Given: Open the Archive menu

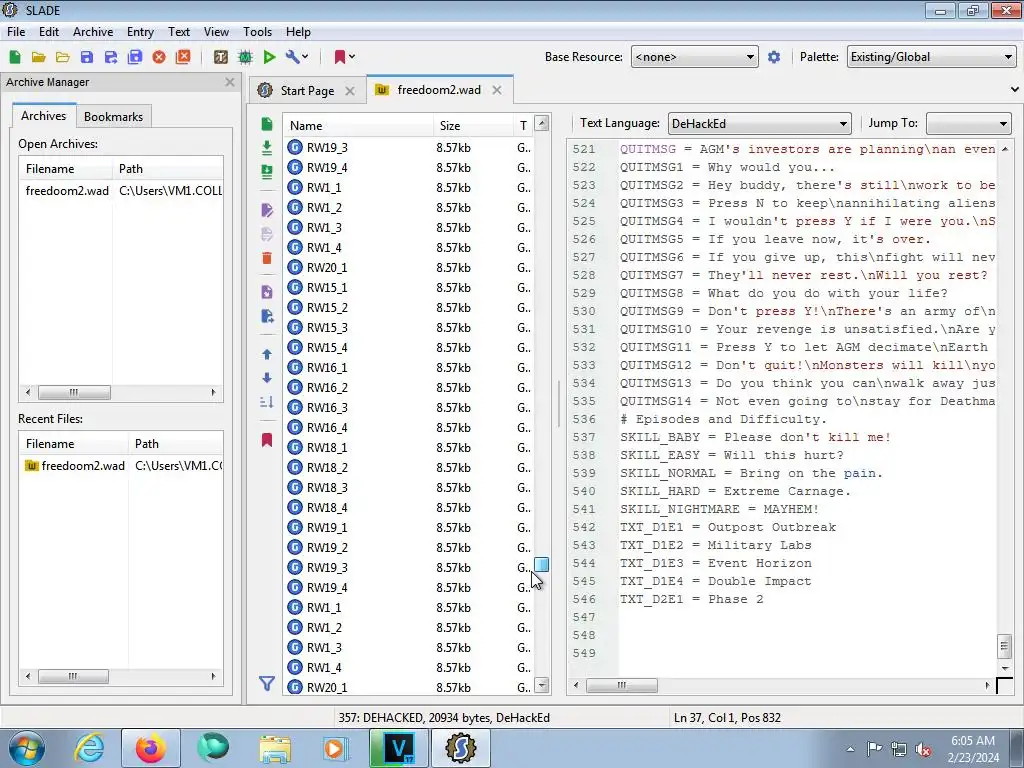Looking at the screenshot, I should (x=93, y=31).
